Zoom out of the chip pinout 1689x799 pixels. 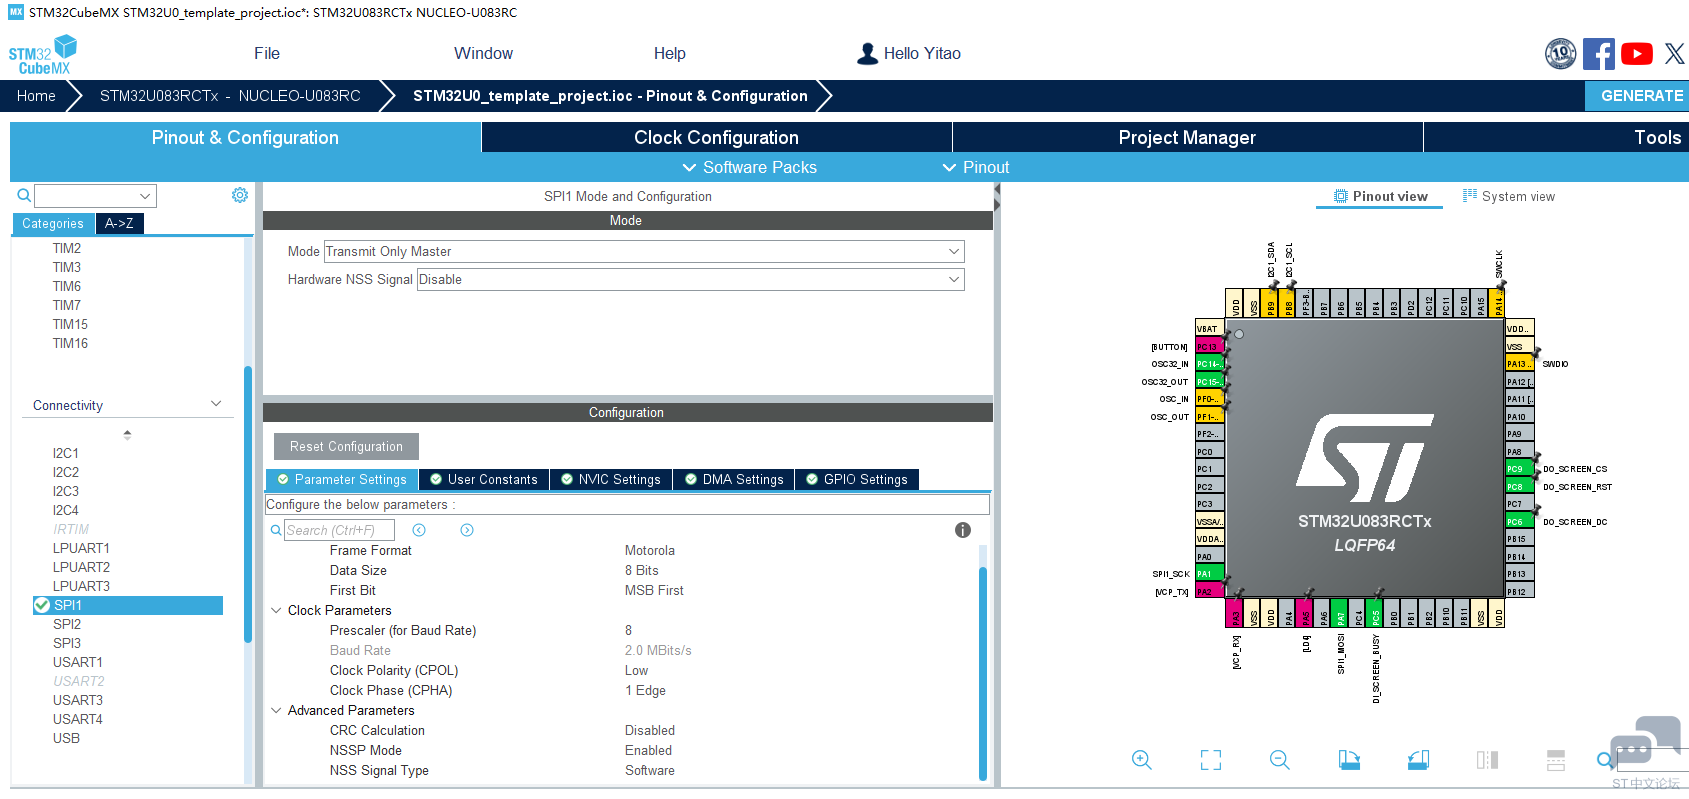[x=1280, y=760]
